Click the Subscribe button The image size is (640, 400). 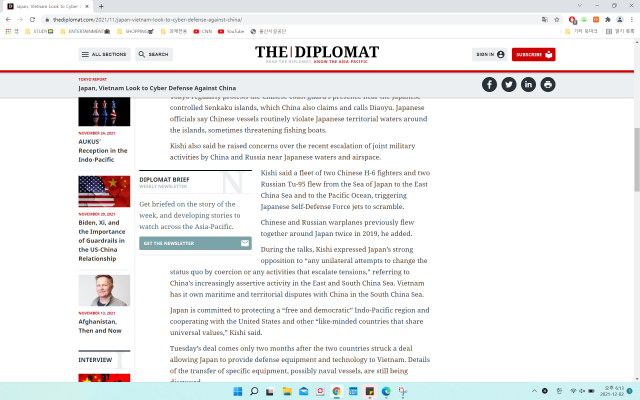[534, 54]
